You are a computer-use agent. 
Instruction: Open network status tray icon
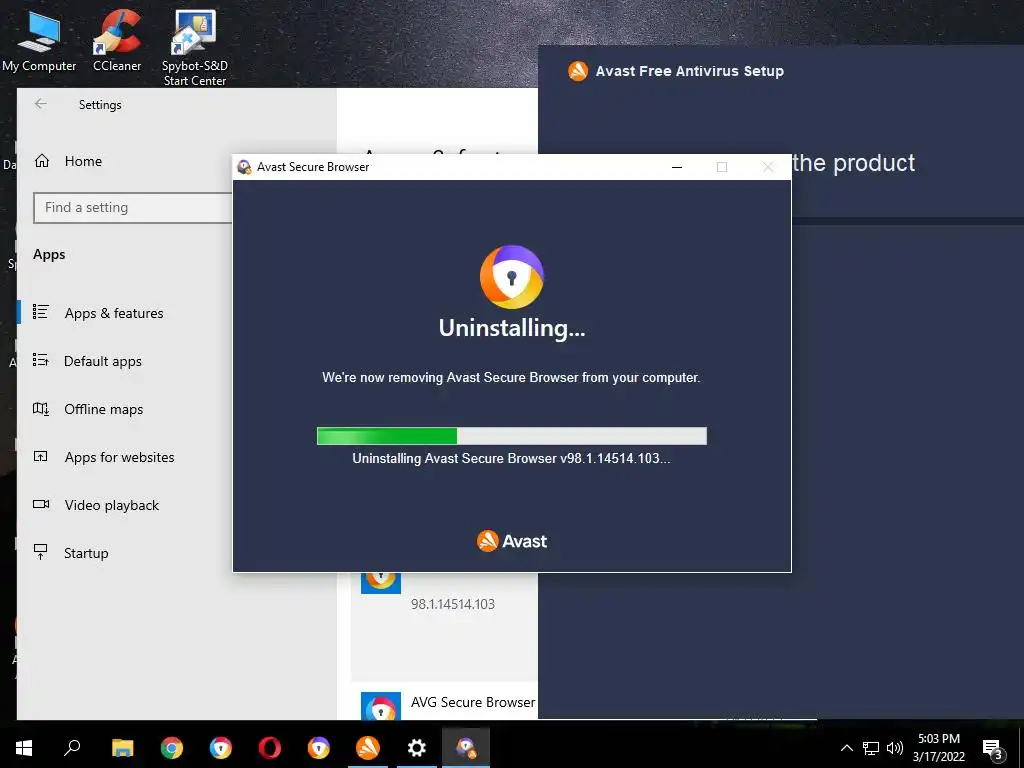871,748
